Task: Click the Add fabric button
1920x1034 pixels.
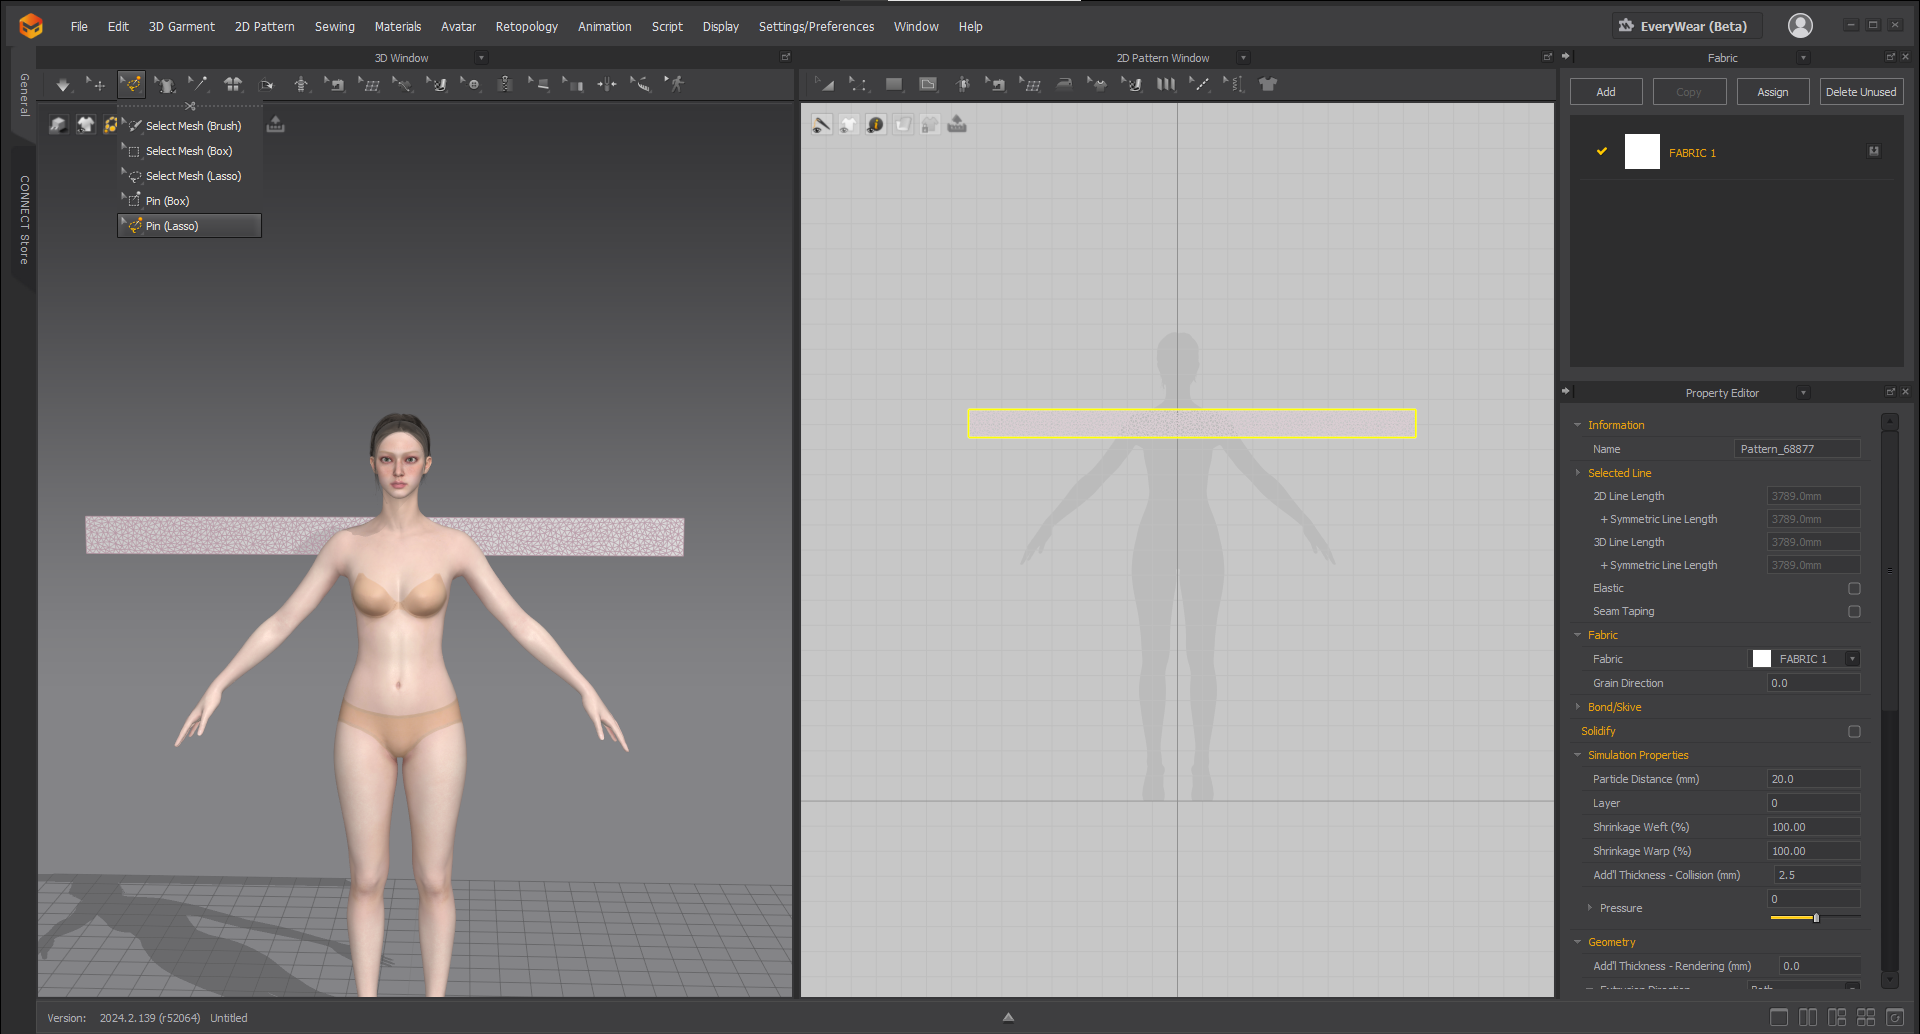Action: click(x=1606, y=92)
